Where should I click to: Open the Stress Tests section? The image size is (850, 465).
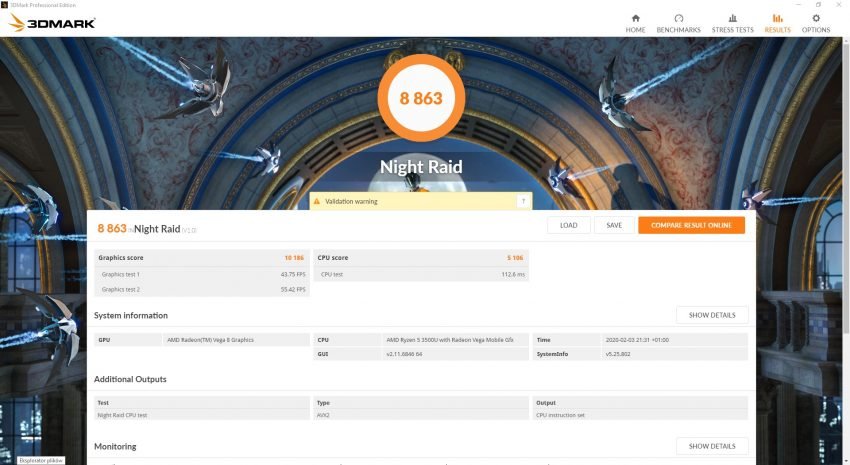click(x=732, y=24)
